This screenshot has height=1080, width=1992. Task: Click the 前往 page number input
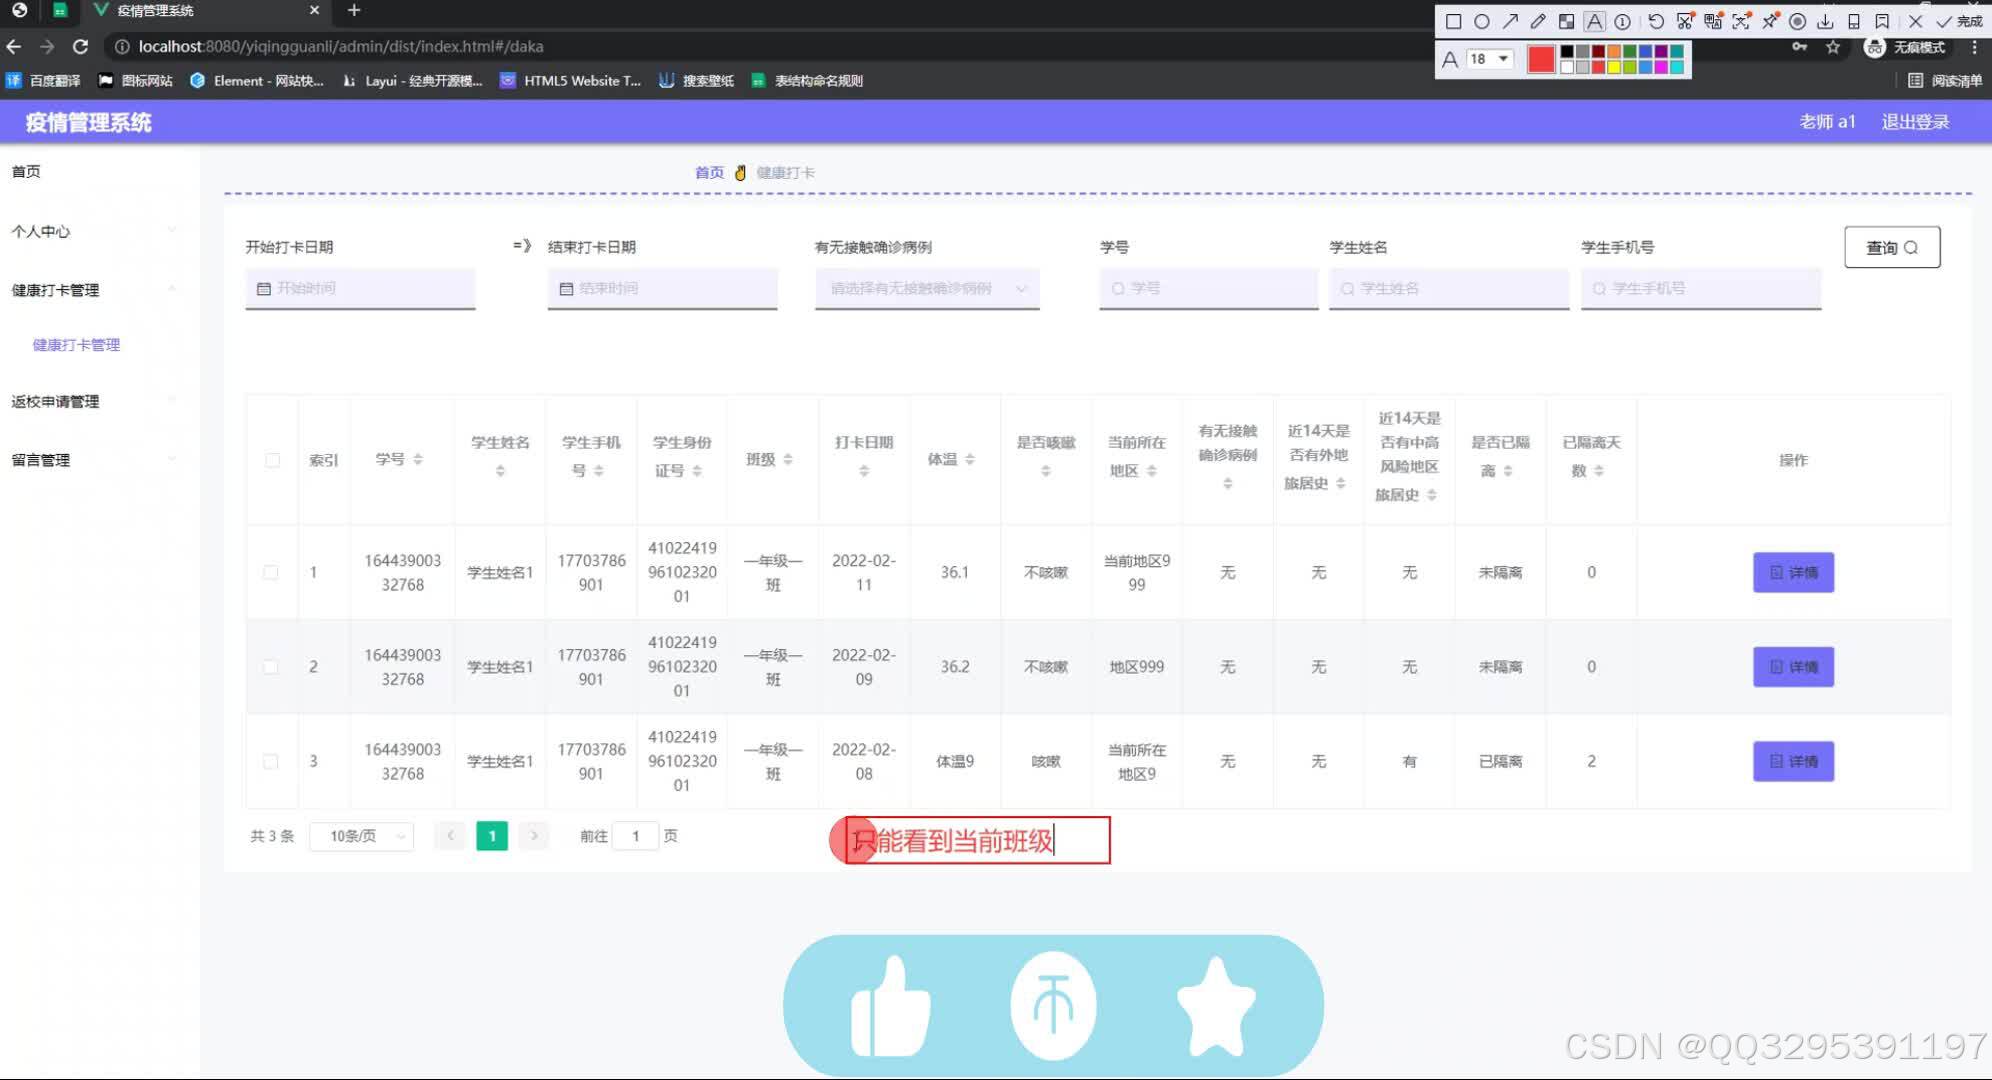click(x=635, y=836)
